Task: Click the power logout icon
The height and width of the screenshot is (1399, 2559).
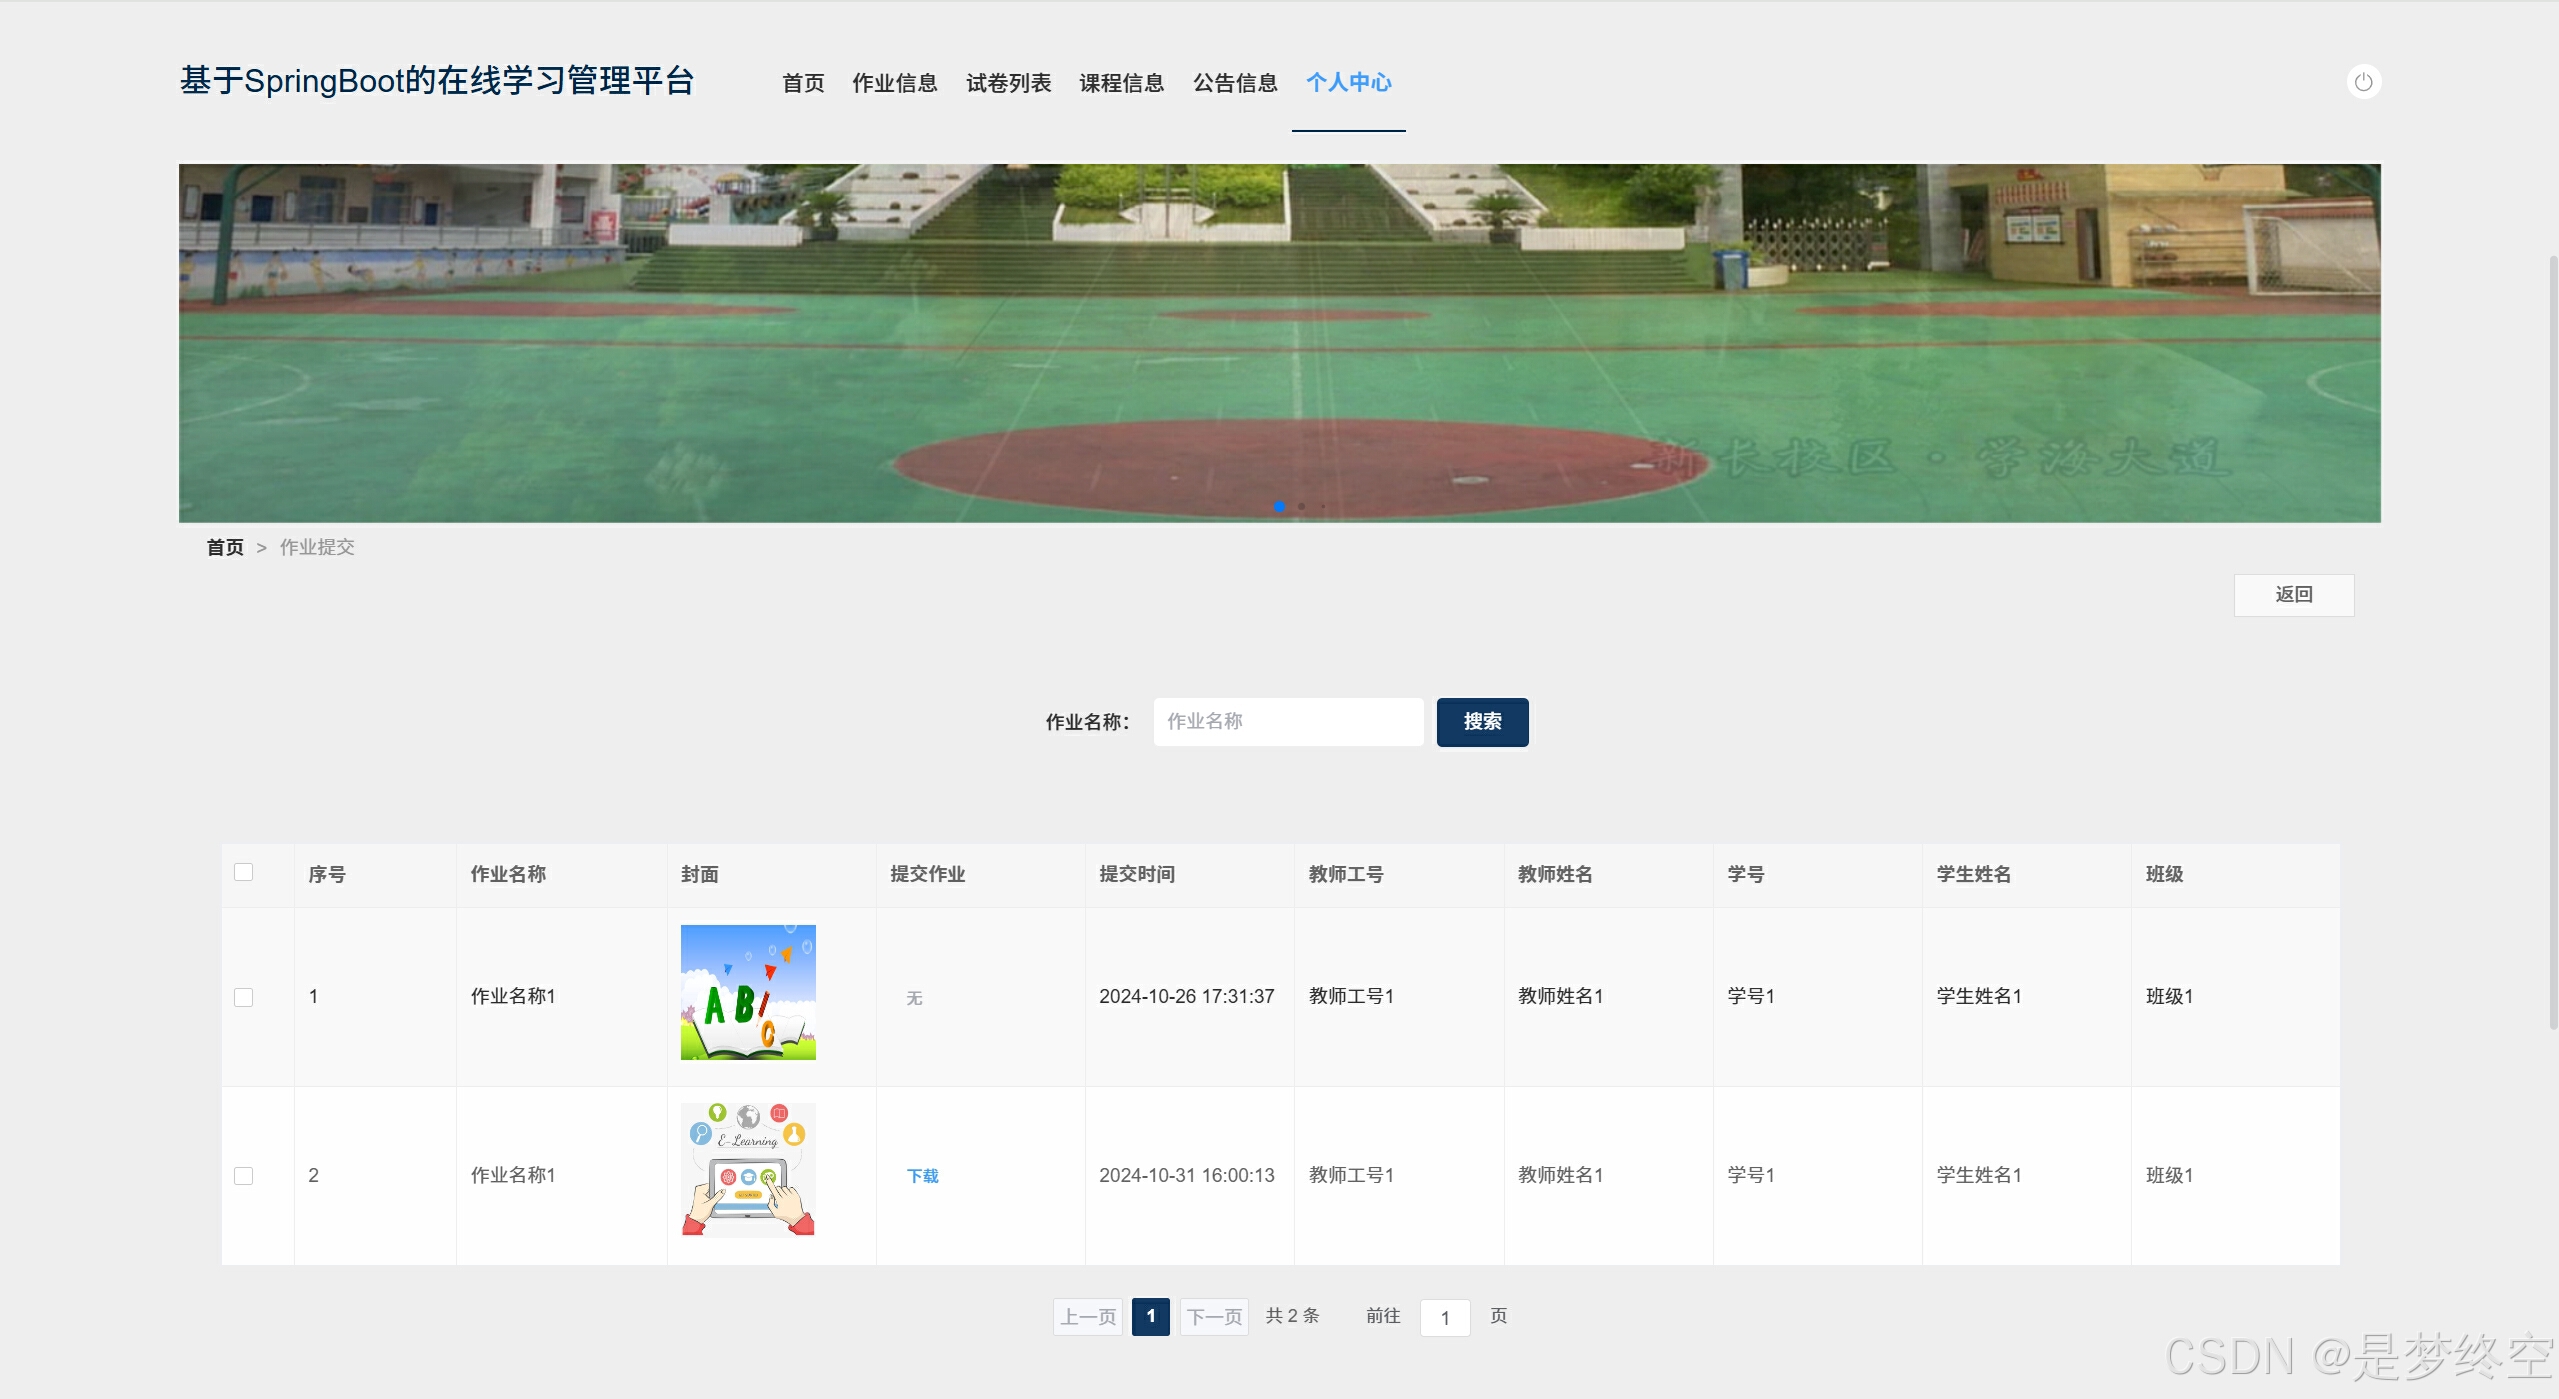Action: (2363, 82)
